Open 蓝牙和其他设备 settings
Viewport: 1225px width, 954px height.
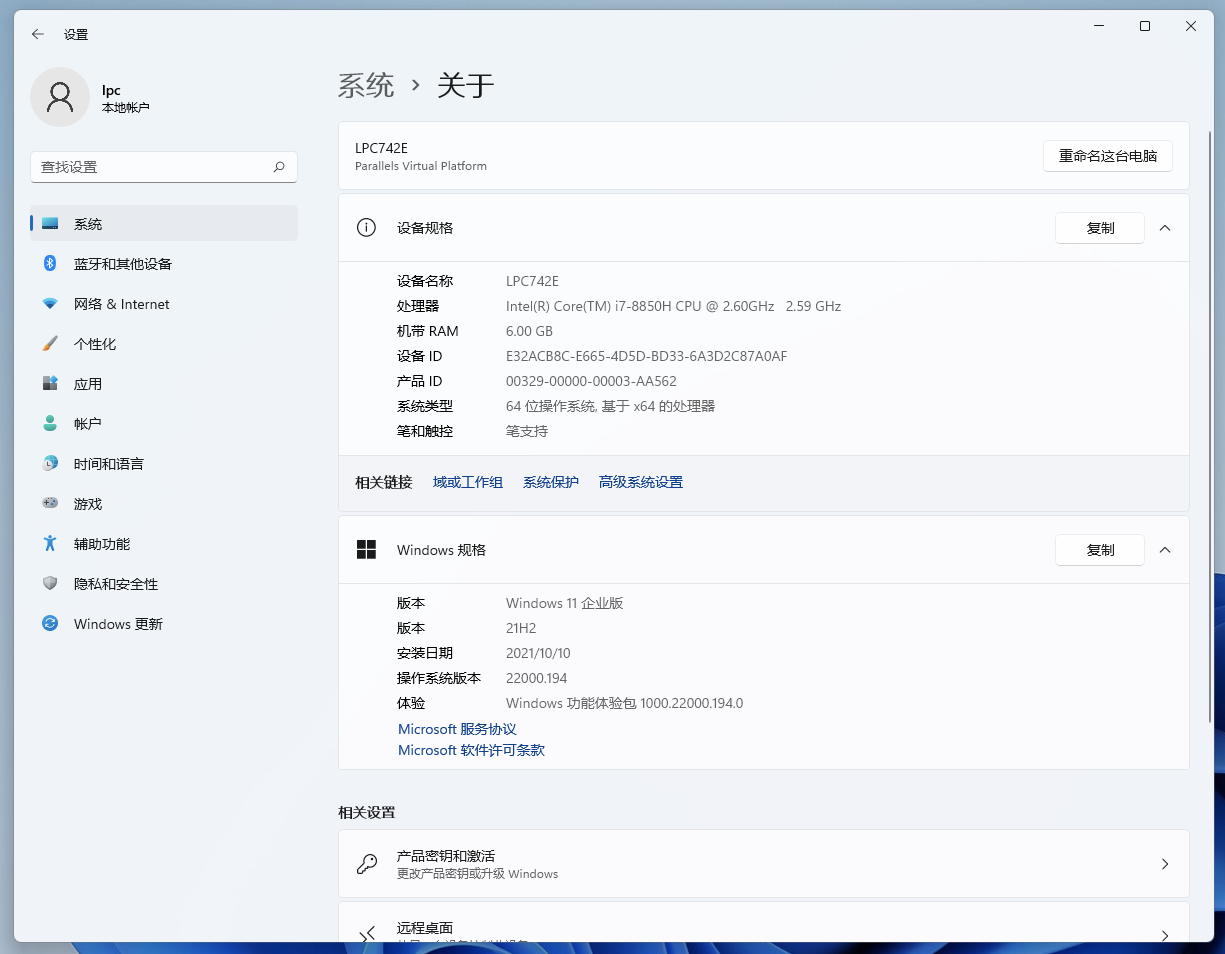pyautogui.click(x=164, y=264)
